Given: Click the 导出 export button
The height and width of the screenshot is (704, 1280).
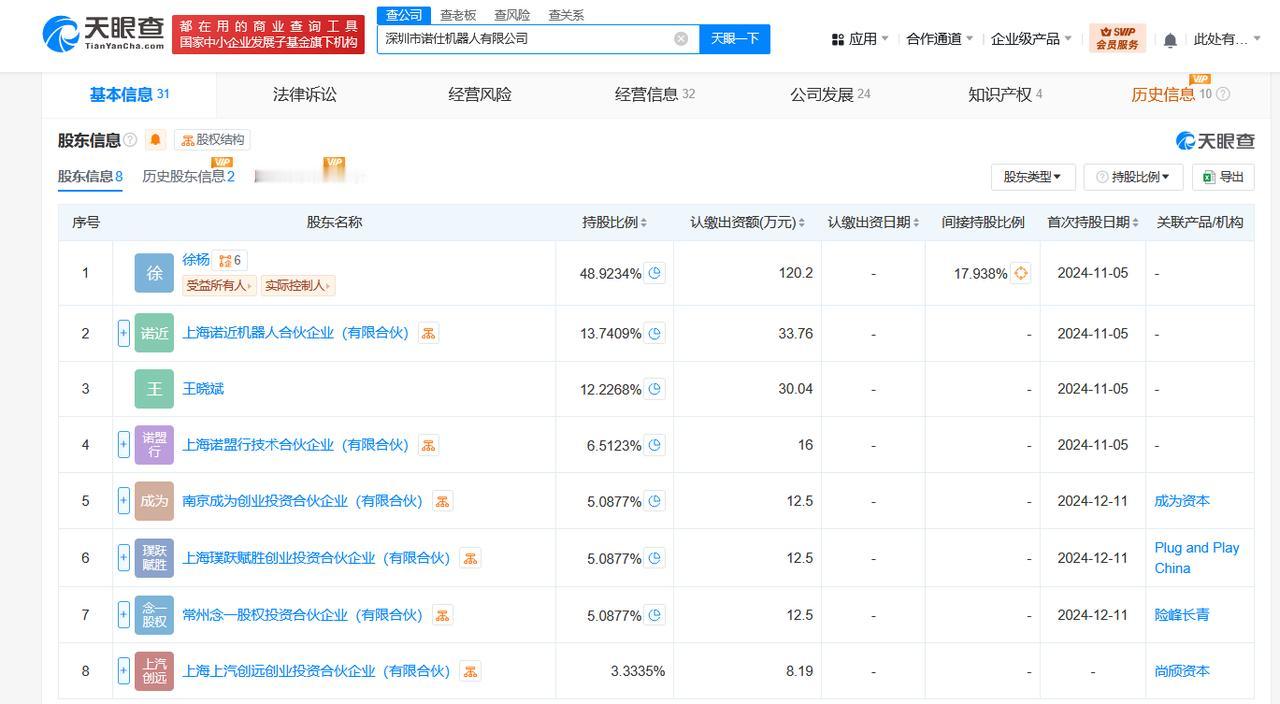Looking at the screenshot, I should (x=1223, y=177).
